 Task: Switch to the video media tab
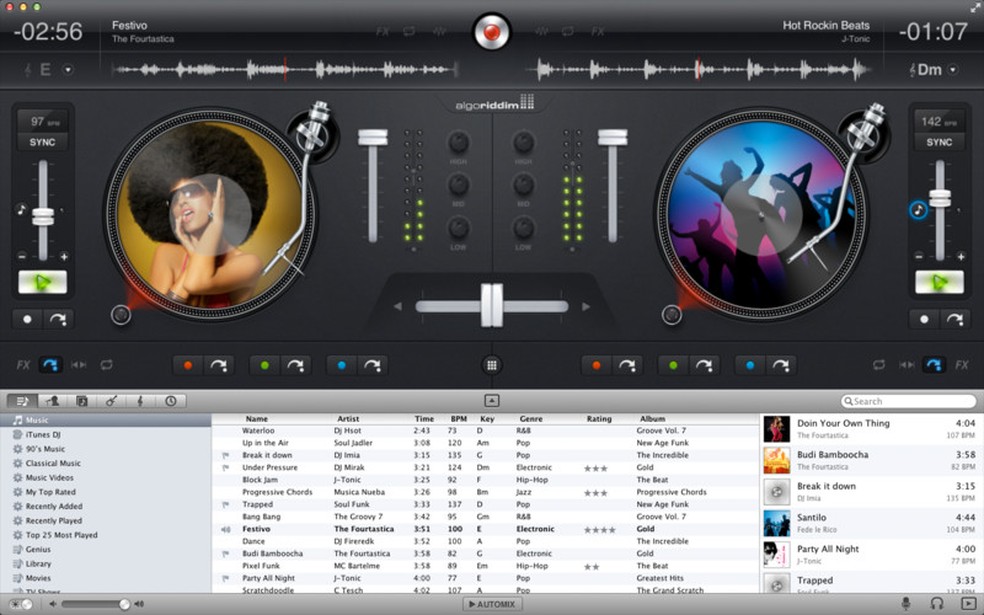click(x=80, y=399)
